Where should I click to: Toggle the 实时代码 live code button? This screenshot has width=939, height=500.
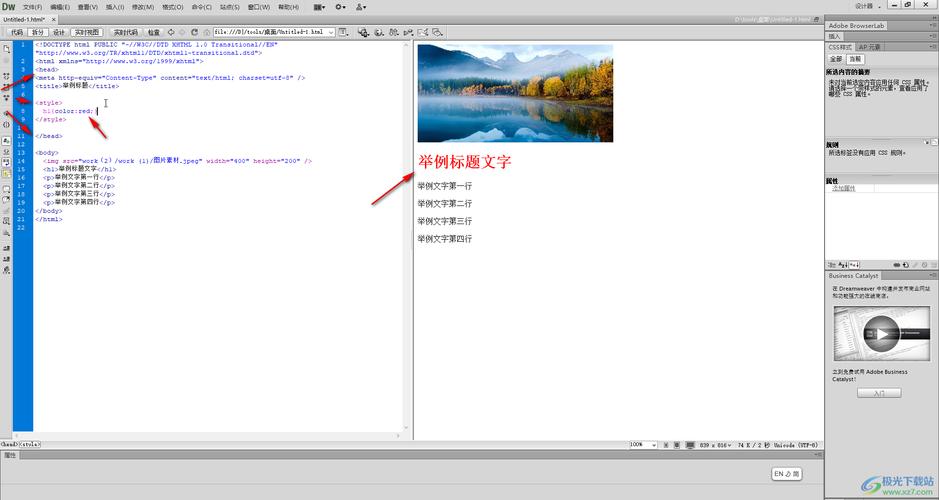[x=125, y=32]
